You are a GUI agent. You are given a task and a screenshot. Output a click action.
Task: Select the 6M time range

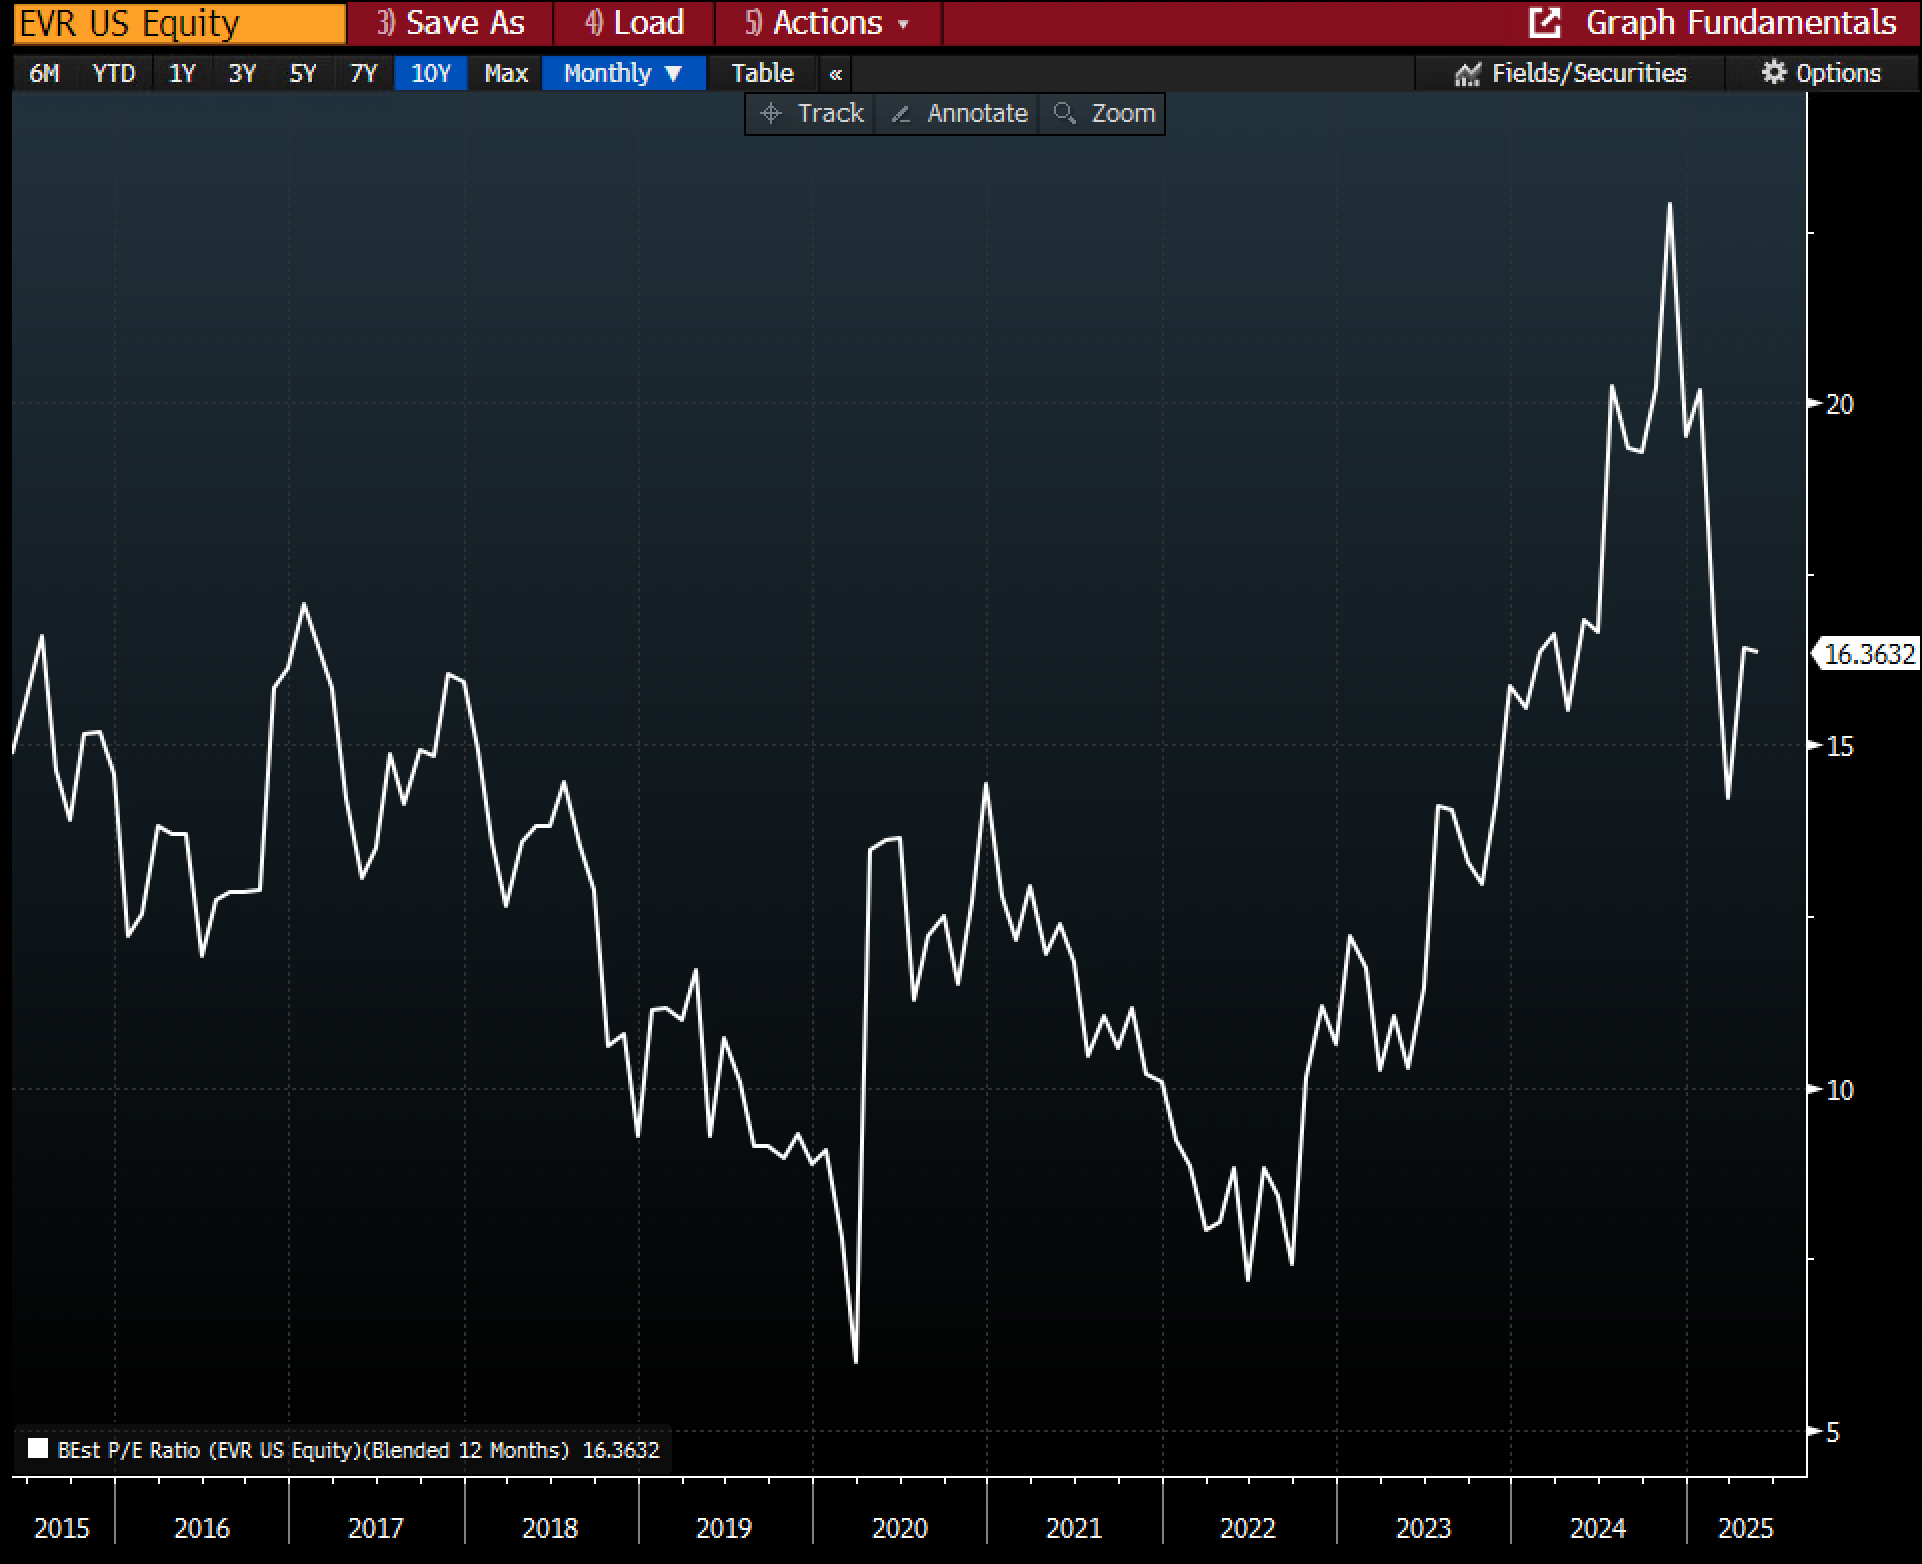pos(45,73)
